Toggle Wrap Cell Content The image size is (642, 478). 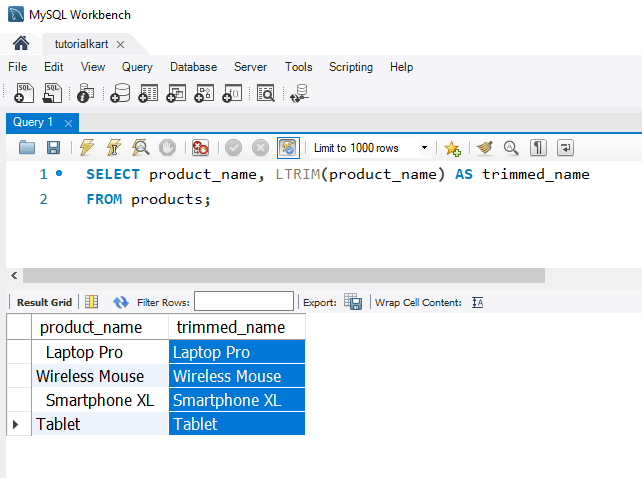click(477, 302)
